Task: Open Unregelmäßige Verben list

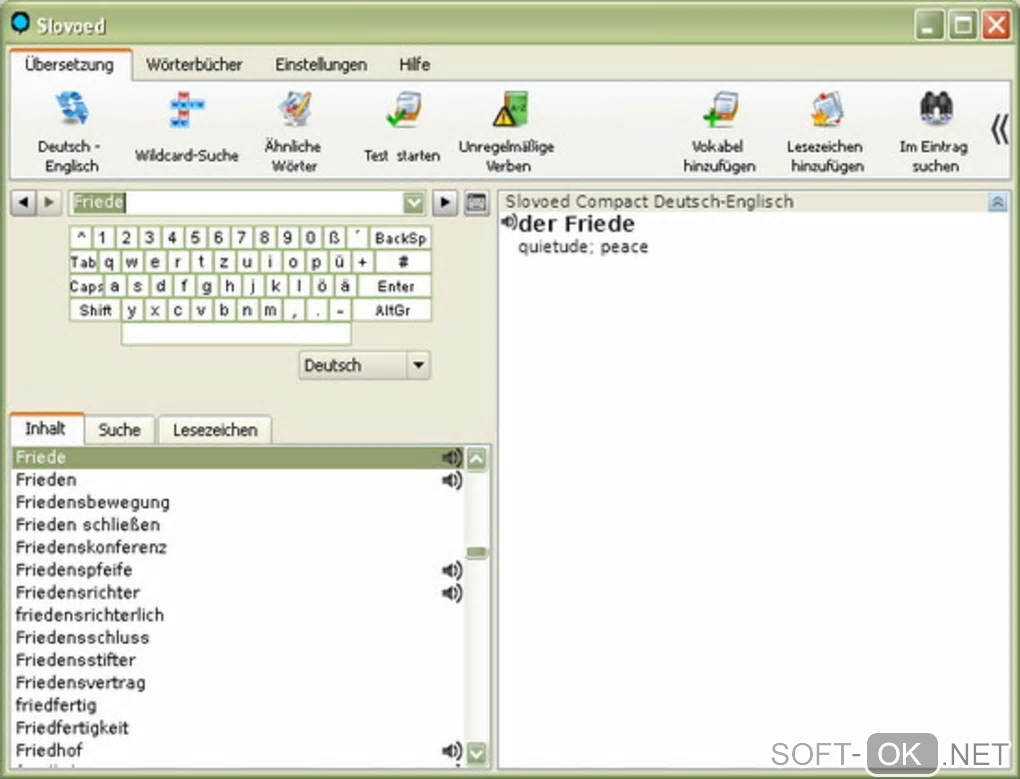Action: point(507,133)
